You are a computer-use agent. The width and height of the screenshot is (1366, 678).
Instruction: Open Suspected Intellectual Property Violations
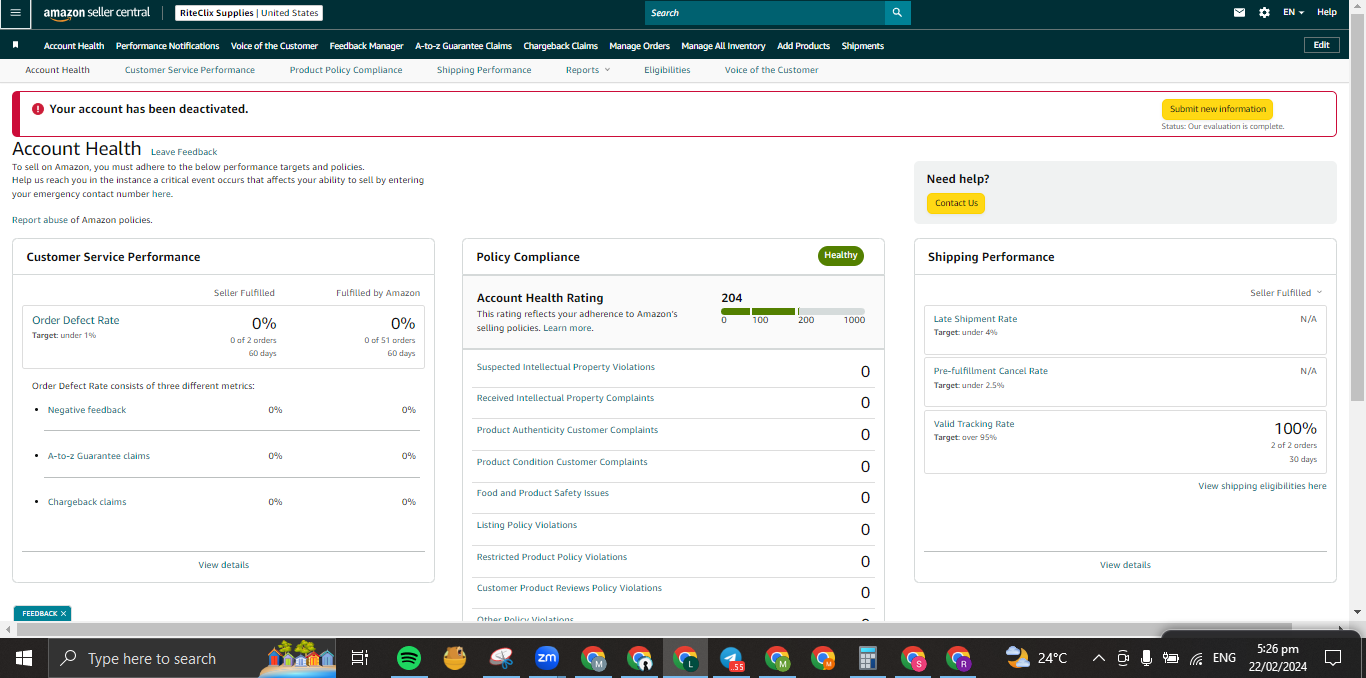[566, 367]
